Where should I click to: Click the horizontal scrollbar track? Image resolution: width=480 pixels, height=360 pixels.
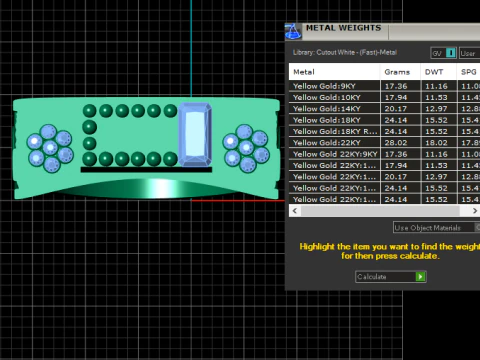pyautogui.click(x=380, y=211)
